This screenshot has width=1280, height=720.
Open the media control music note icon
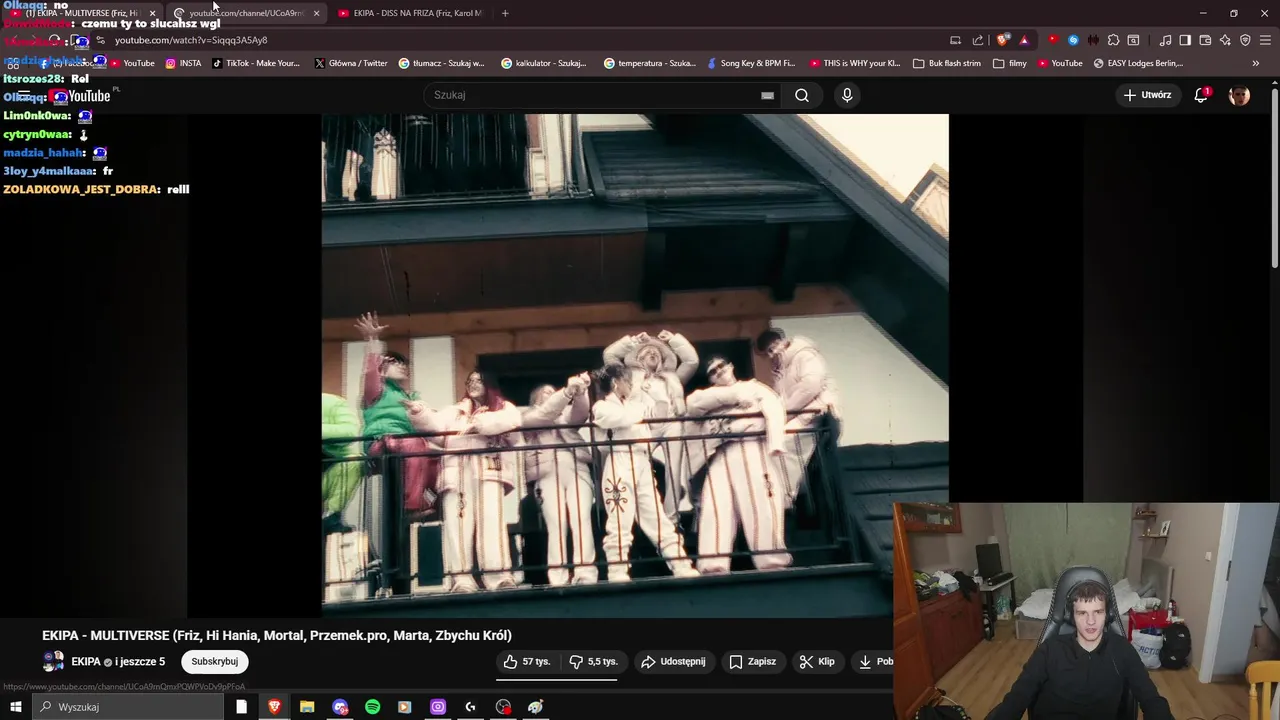(x=1165, y=40)
